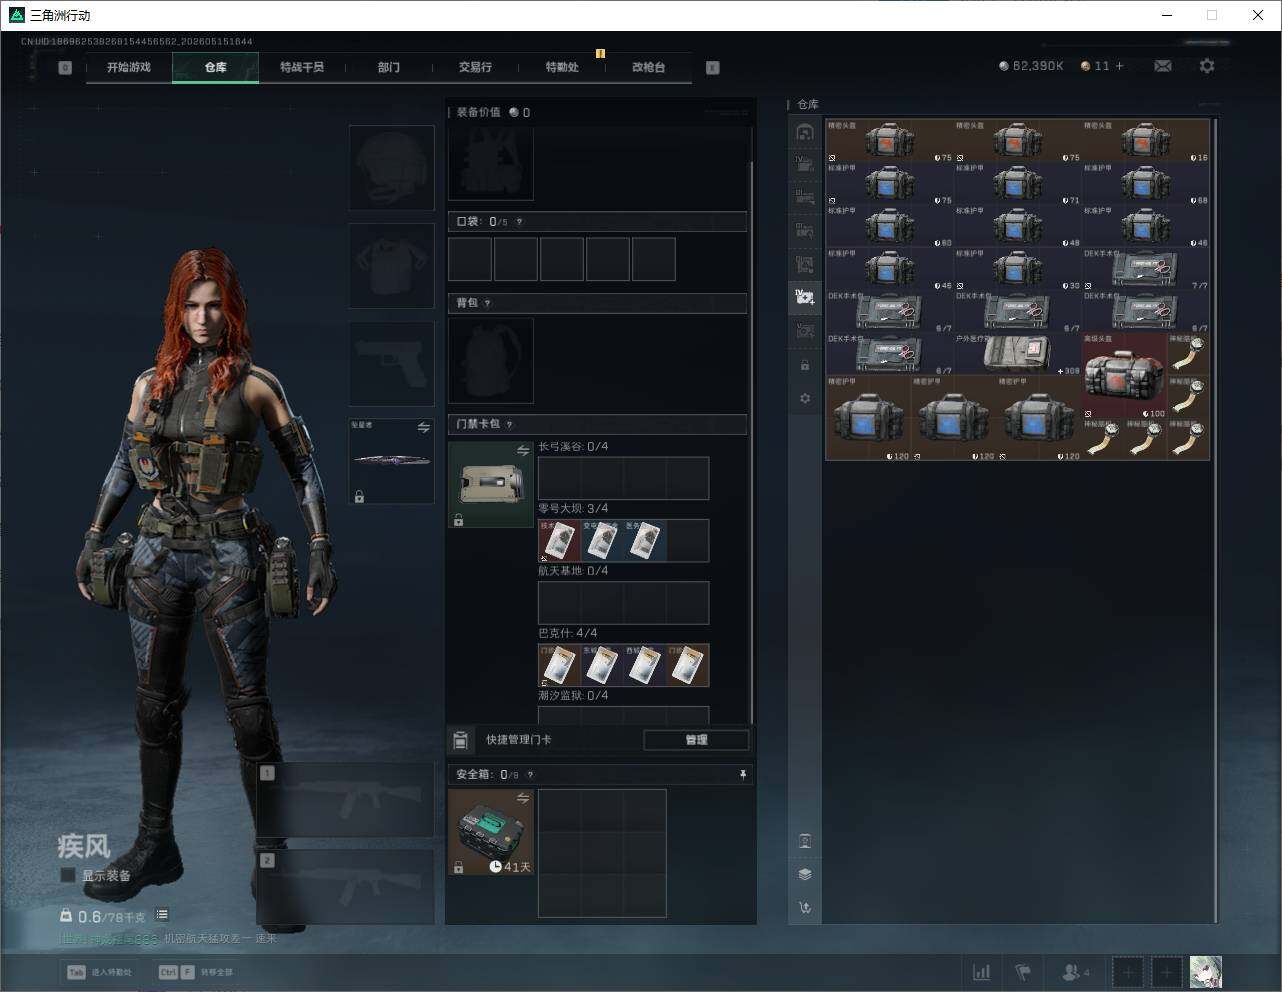Open the 部门 tab
The image size is (1282, 992).
pyautogui.click(x=389, y=67)
